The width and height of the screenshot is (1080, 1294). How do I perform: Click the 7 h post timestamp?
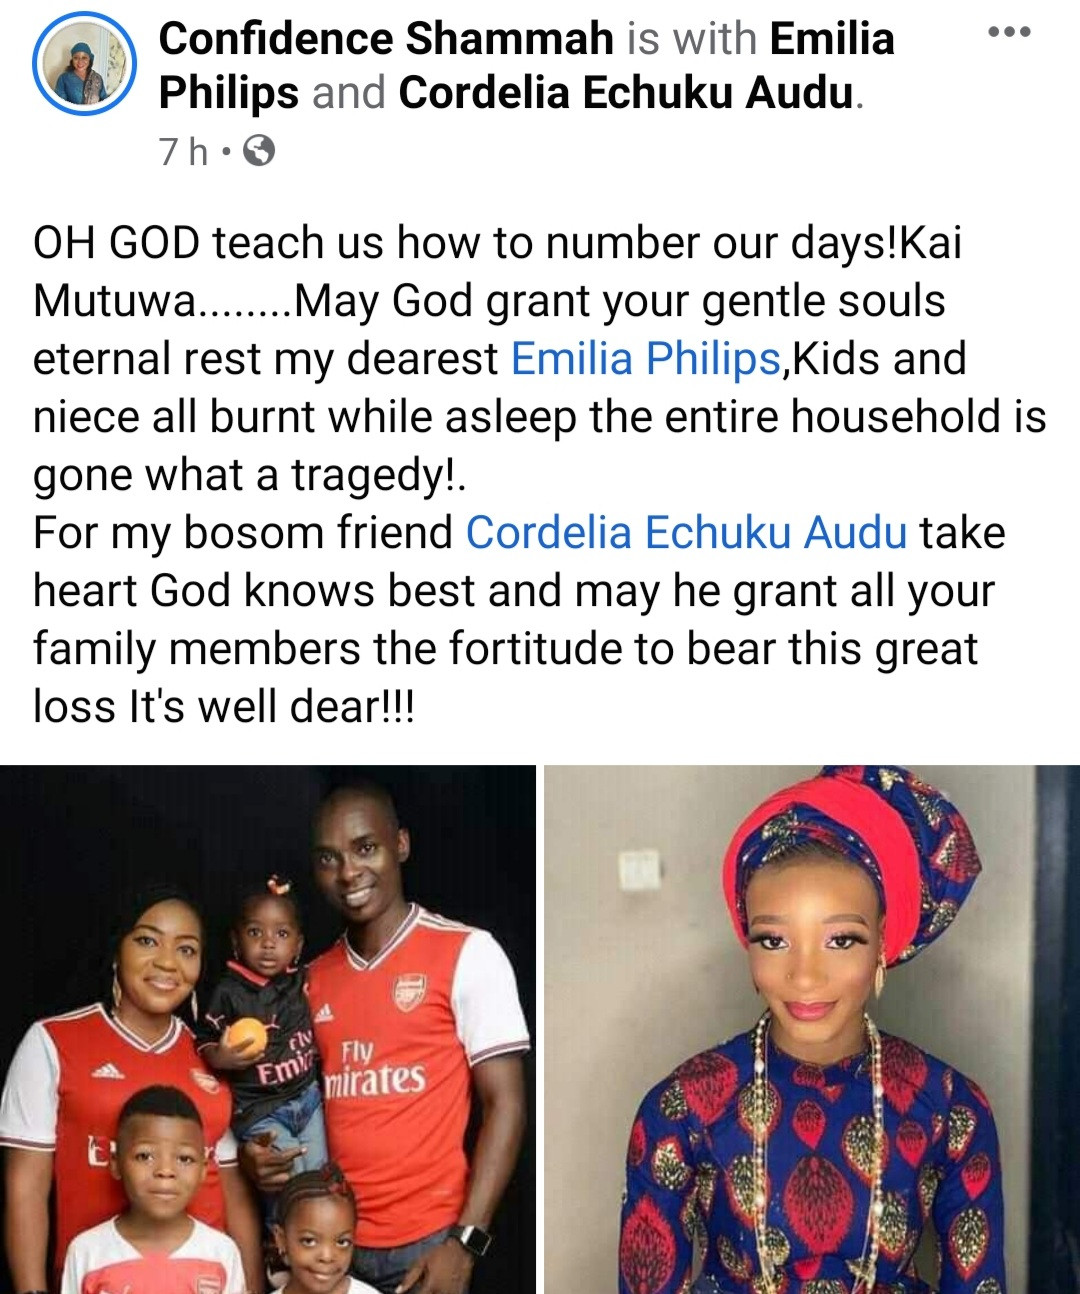click(x=184, y=152)
